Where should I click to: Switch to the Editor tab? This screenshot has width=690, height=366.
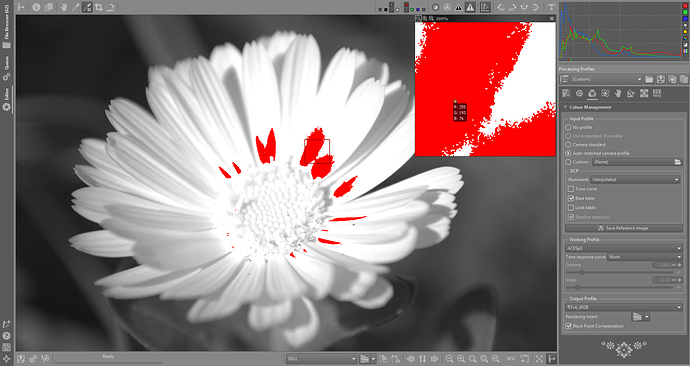pos(7,99)
